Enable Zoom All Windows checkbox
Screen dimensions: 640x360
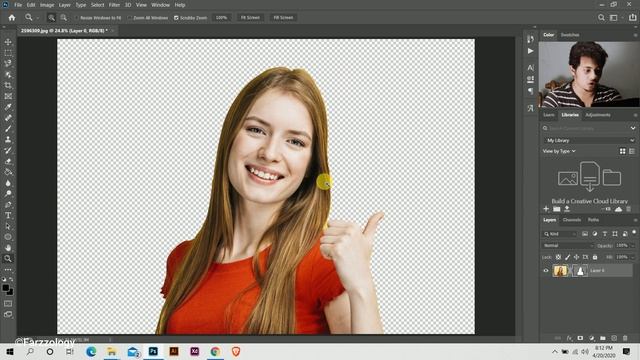coord(129,18)
